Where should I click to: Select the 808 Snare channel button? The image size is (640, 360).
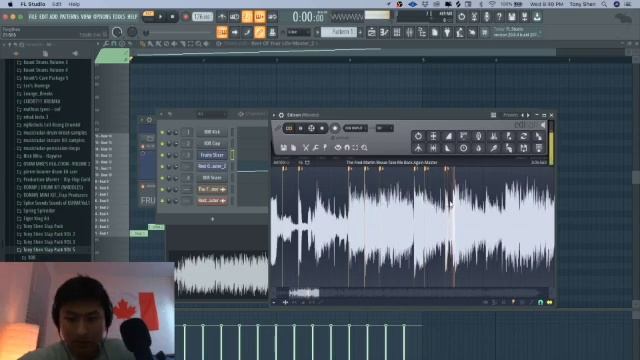pyautogui.click(x=212, y=178)
